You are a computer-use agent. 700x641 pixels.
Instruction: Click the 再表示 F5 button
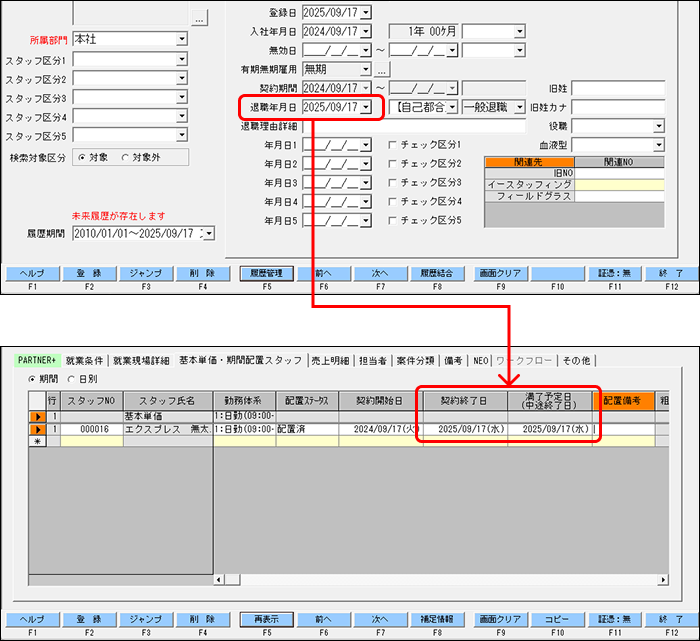click(267, 620)
